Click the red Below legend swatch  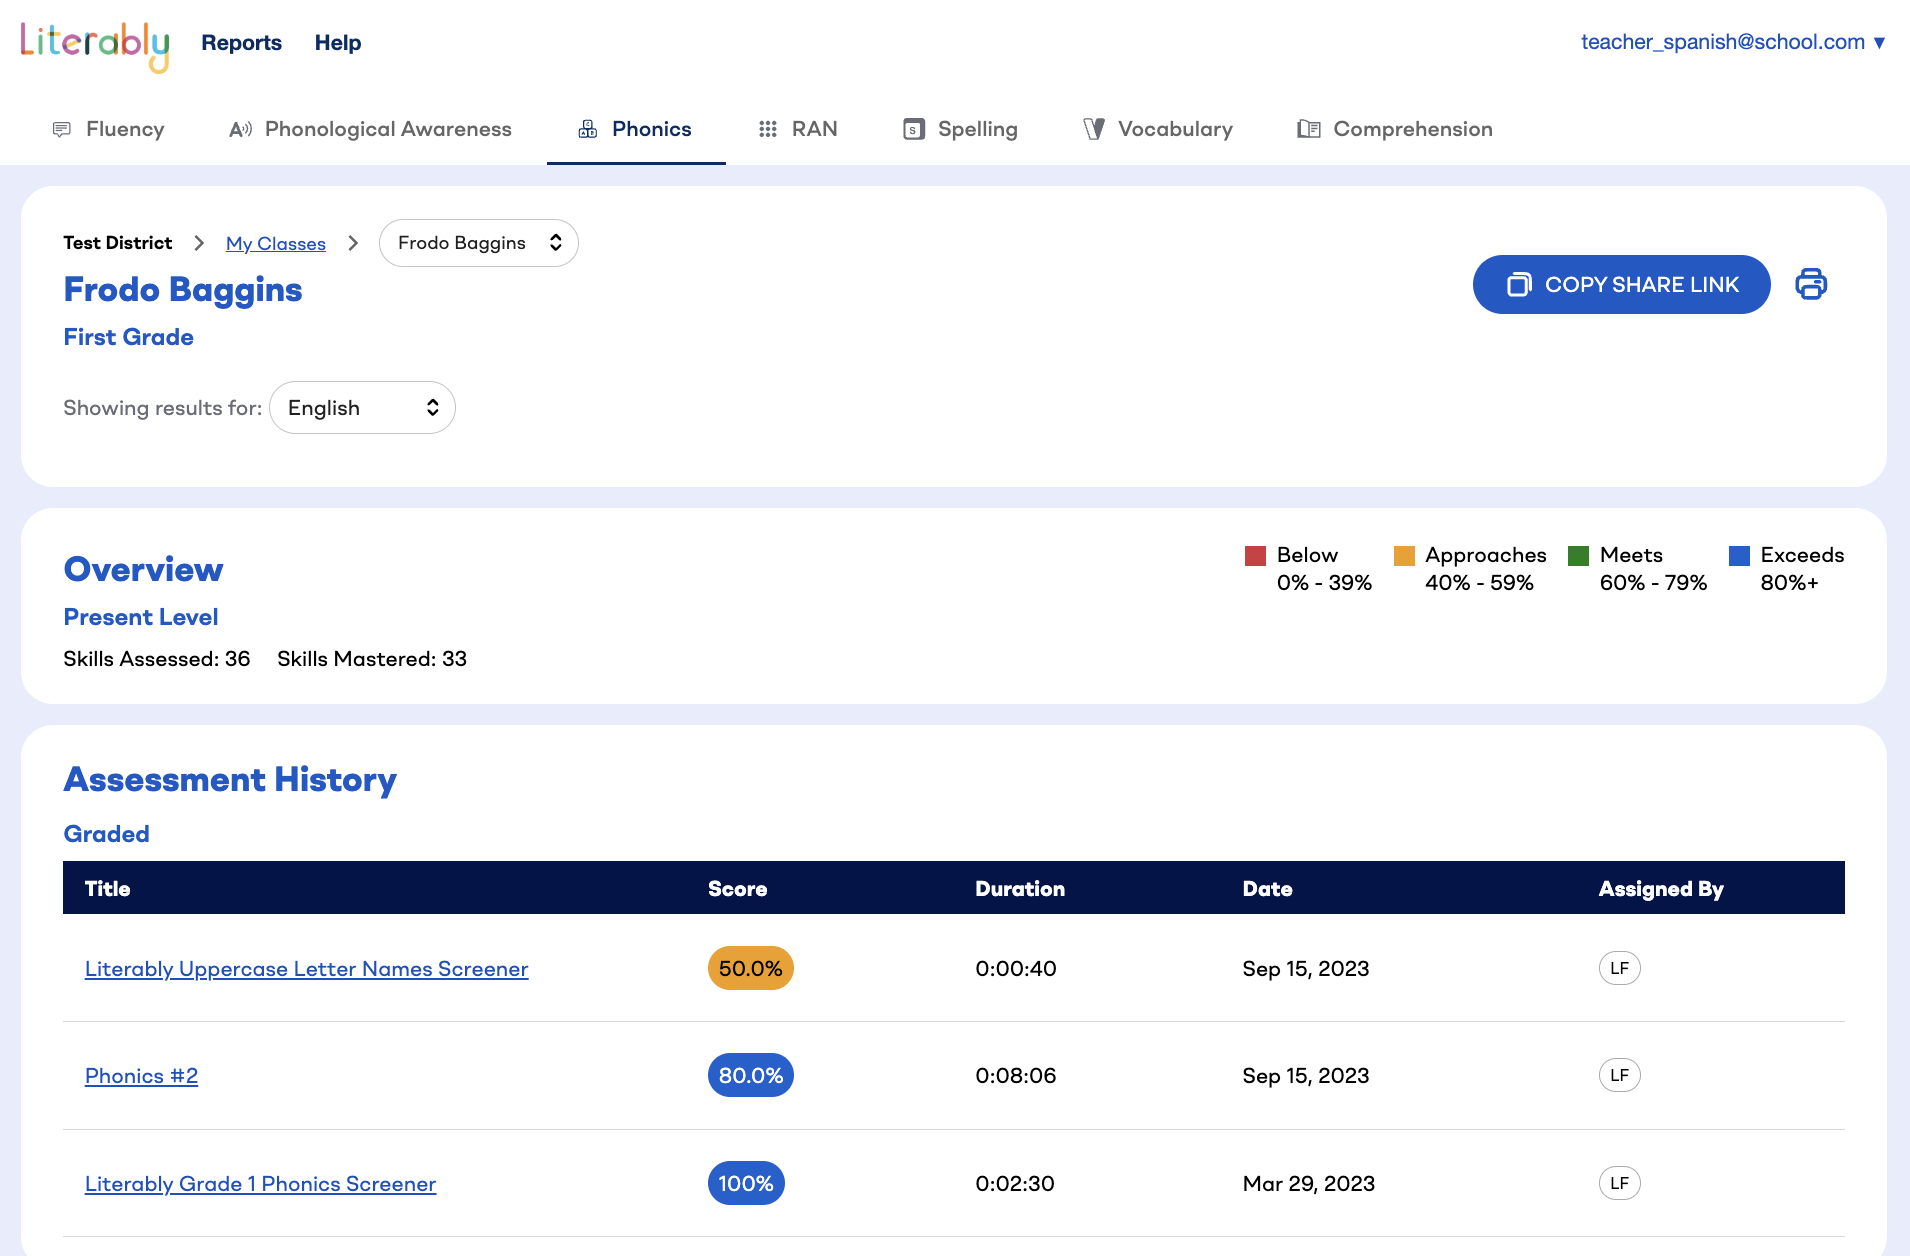point(1256,556)
